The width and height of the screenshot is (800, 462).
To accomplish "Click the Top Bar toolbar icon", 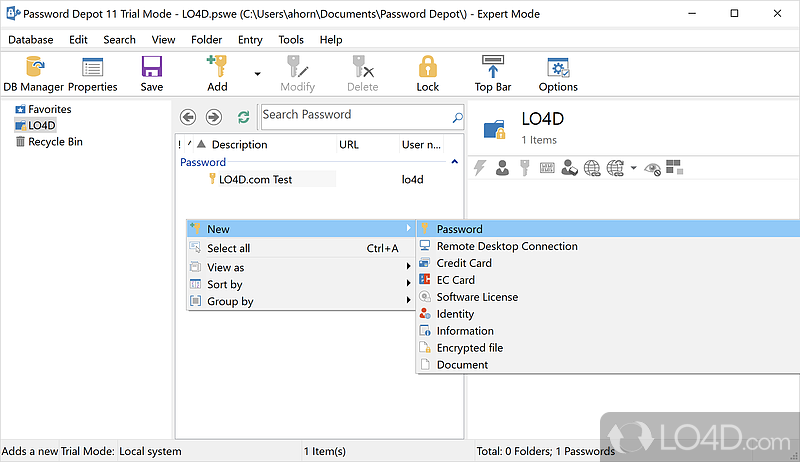I will [493, 74].
